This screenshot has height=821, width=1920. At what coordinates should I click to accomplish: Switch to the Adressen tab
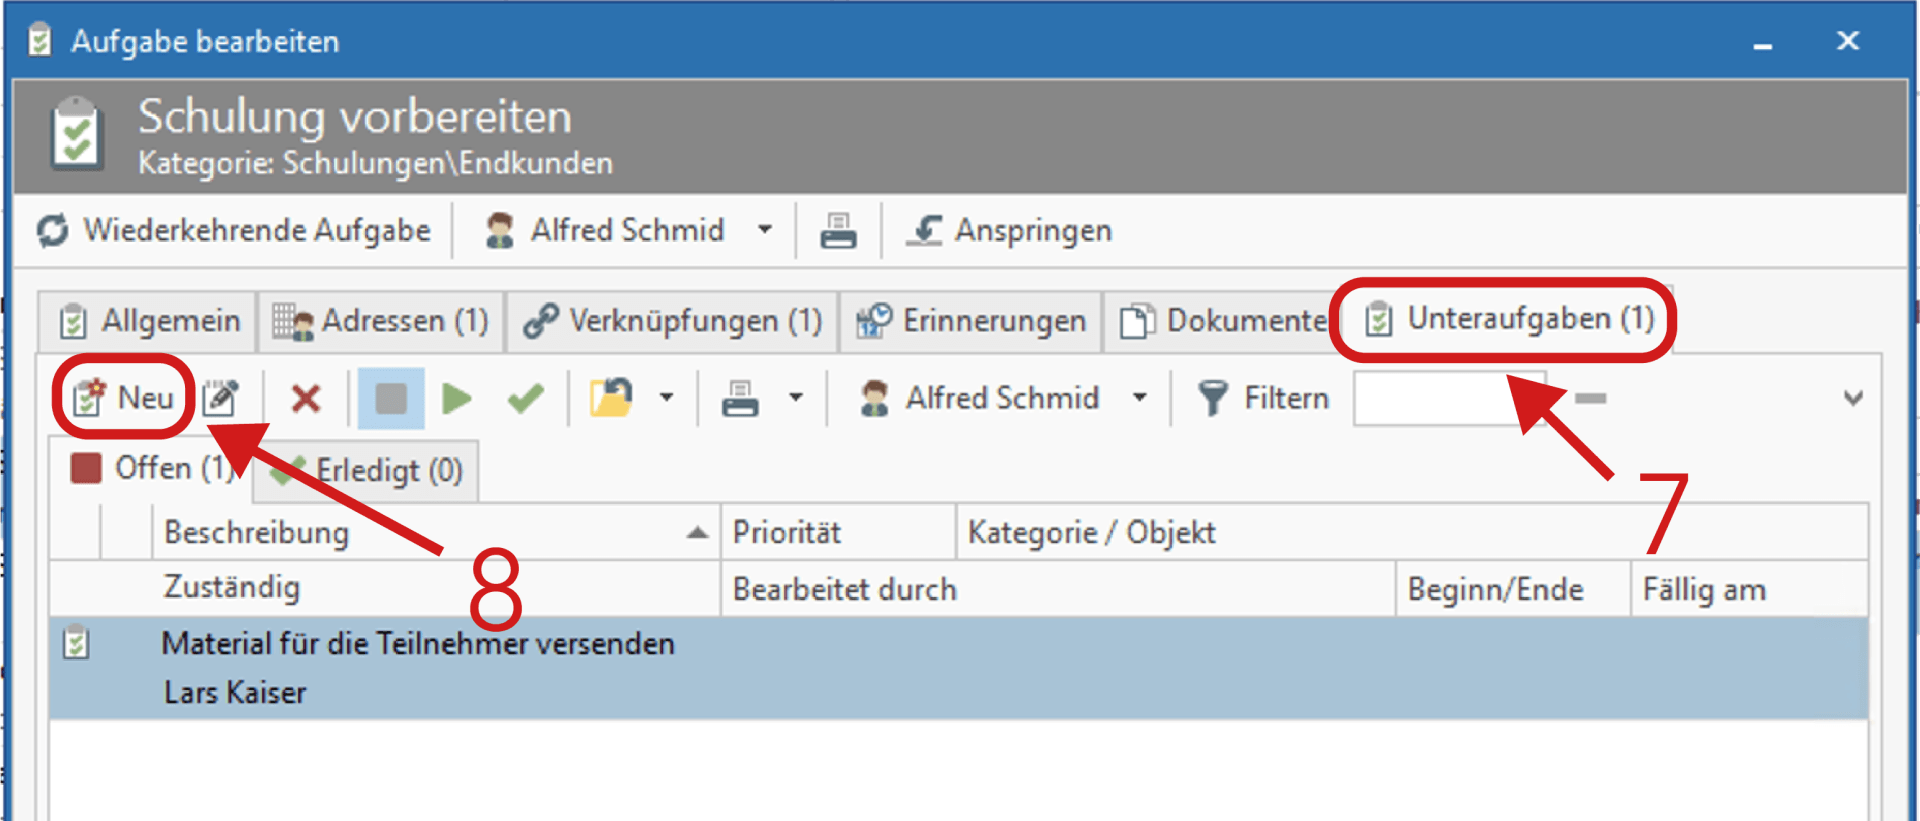(x=380, y=320)
